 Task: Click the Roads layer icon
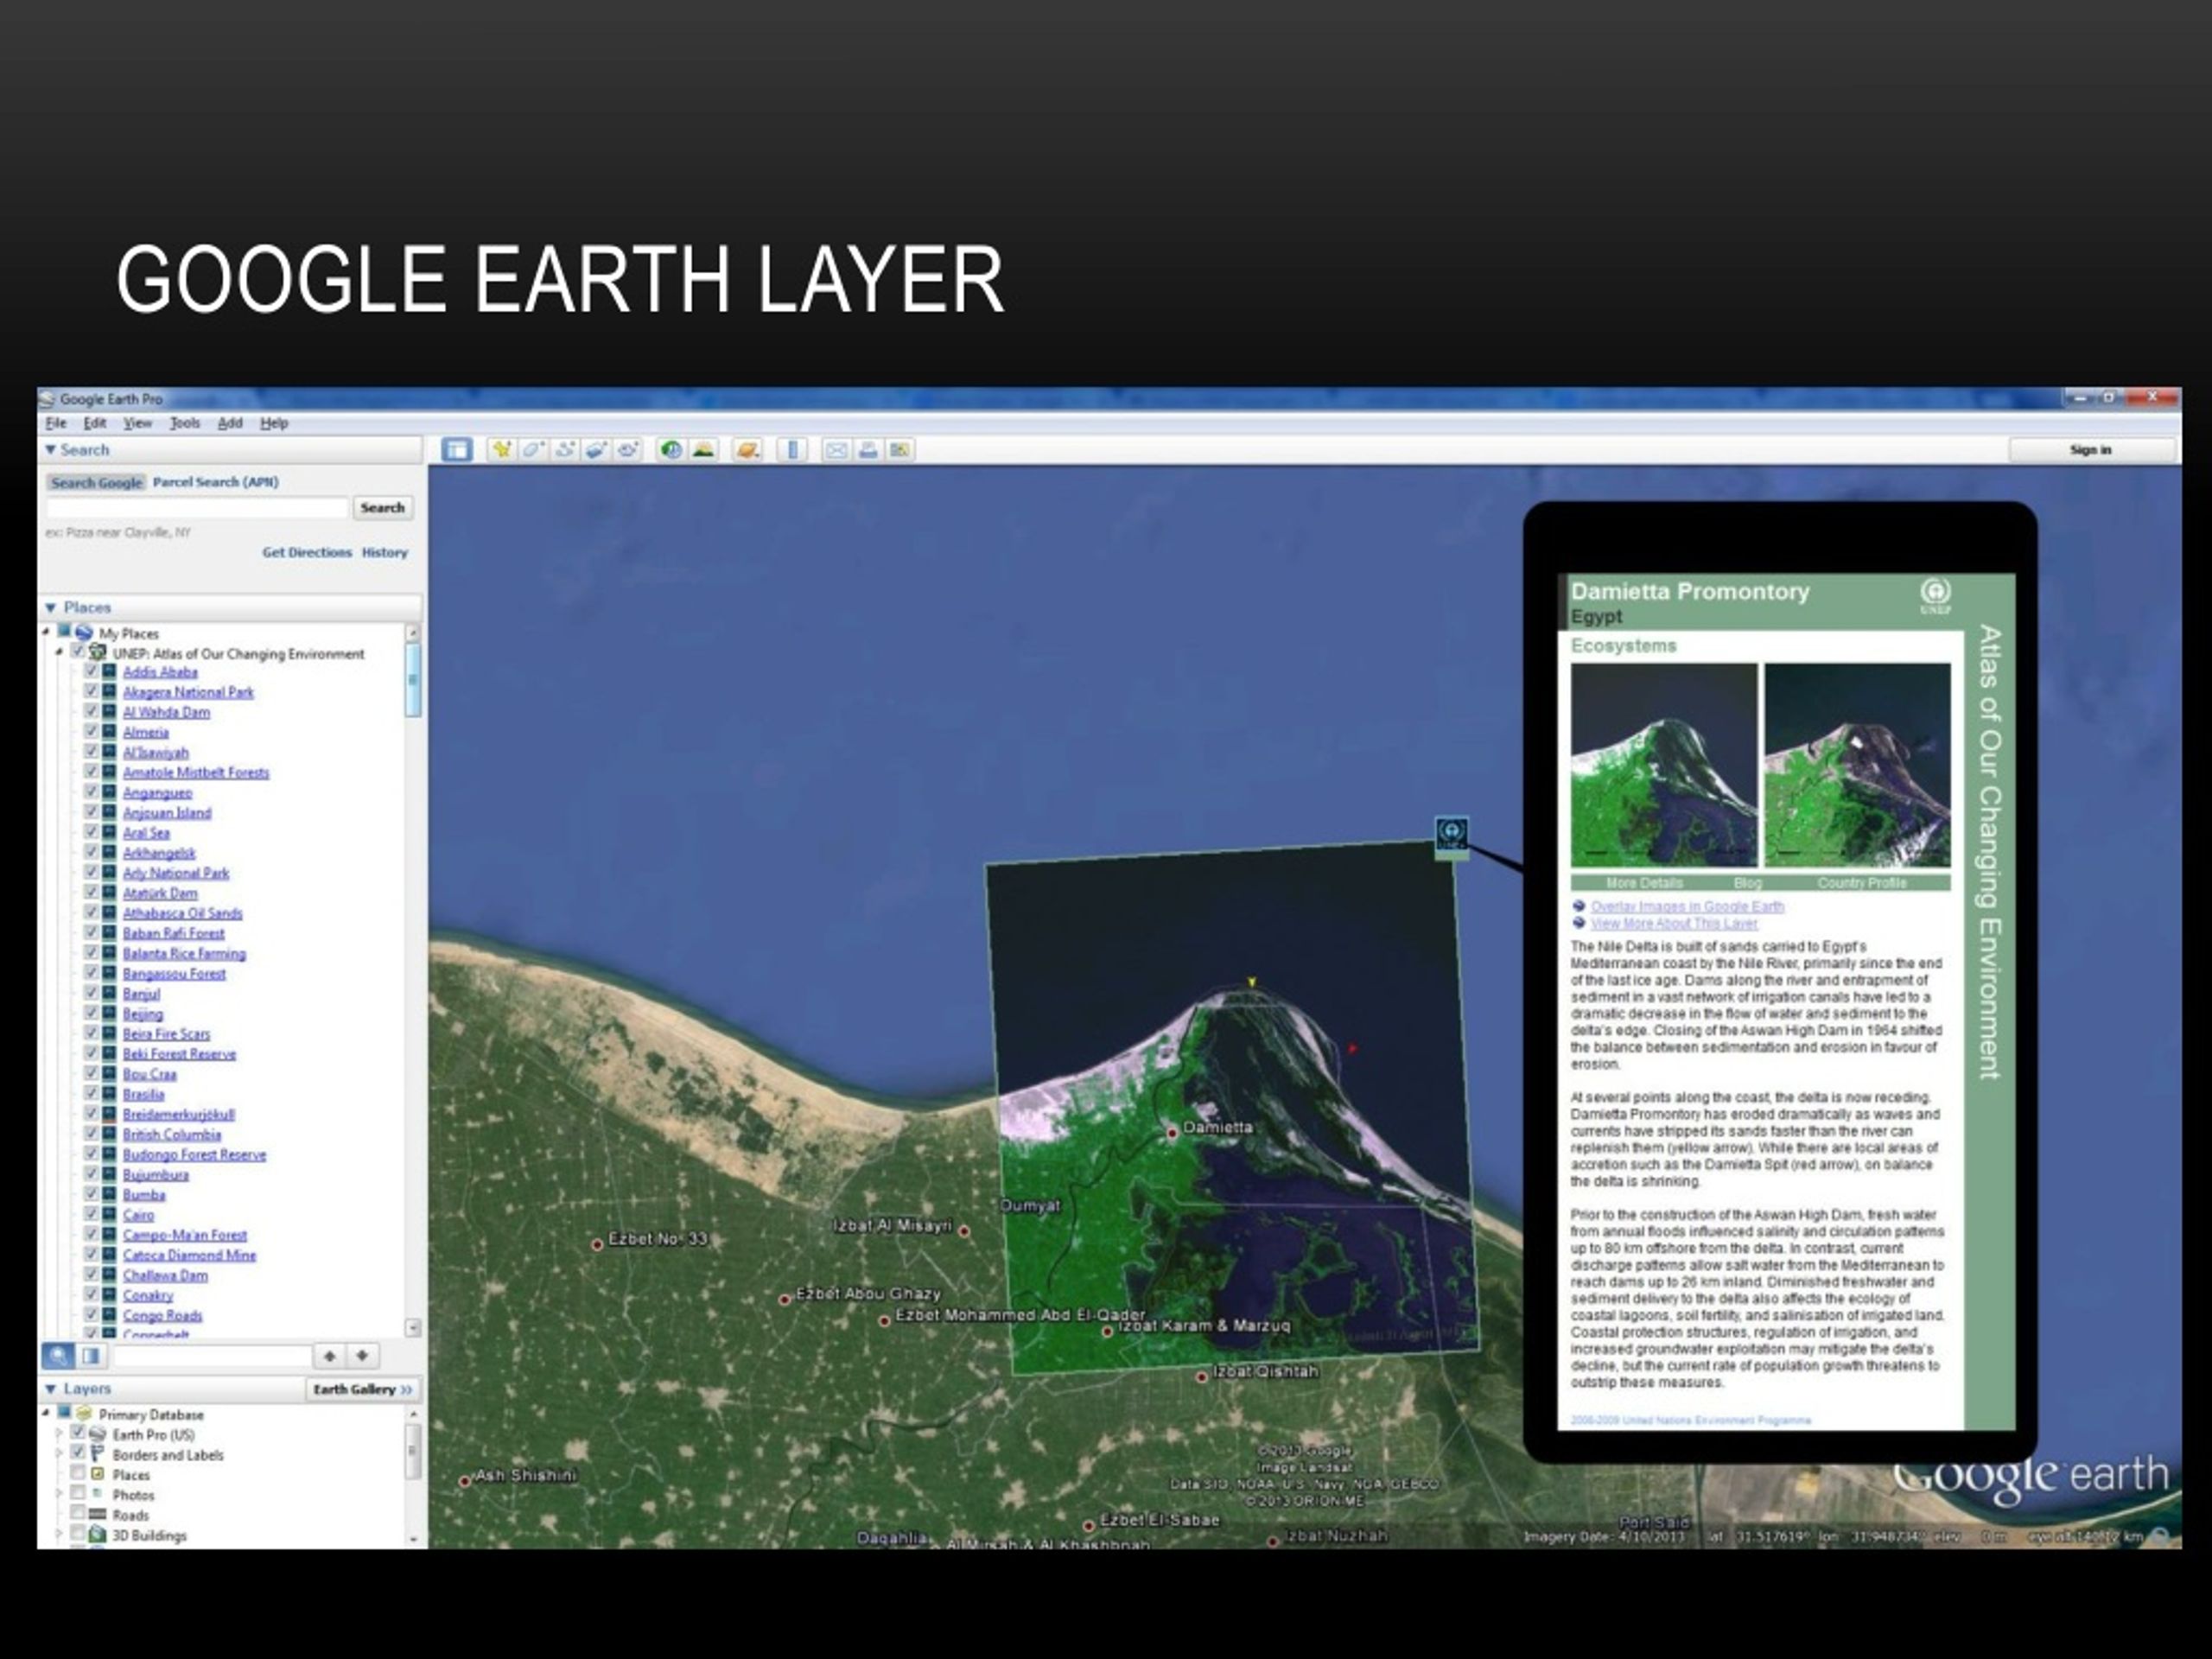97,1514
